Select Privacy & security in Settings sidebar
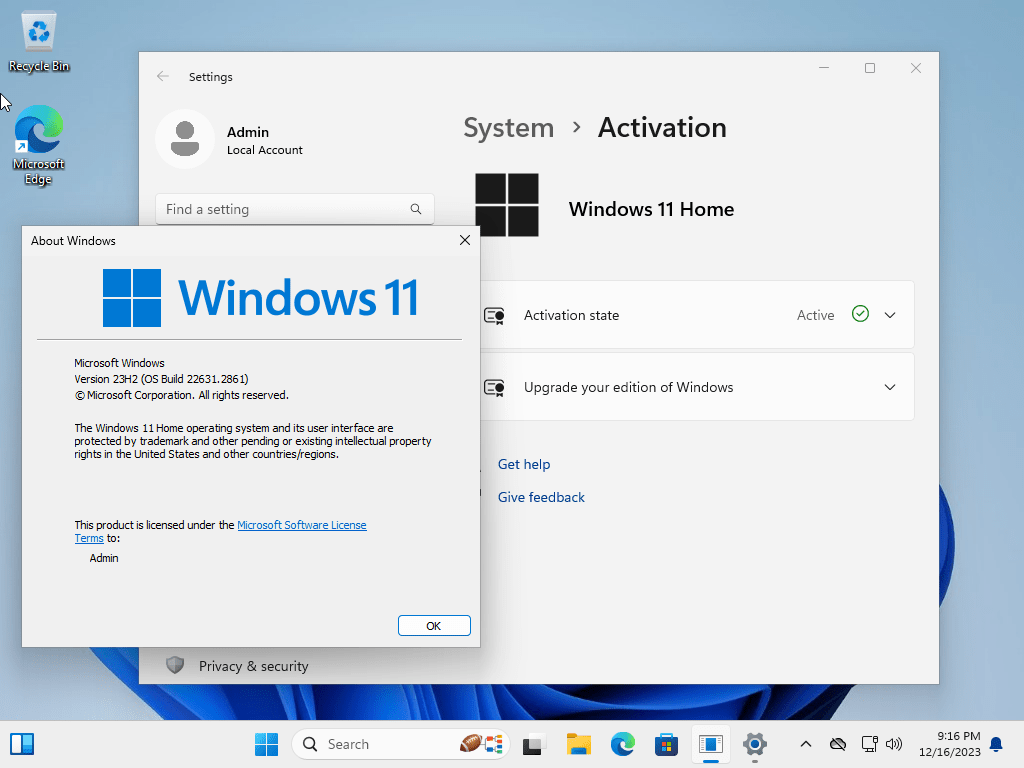 point(253,665)
